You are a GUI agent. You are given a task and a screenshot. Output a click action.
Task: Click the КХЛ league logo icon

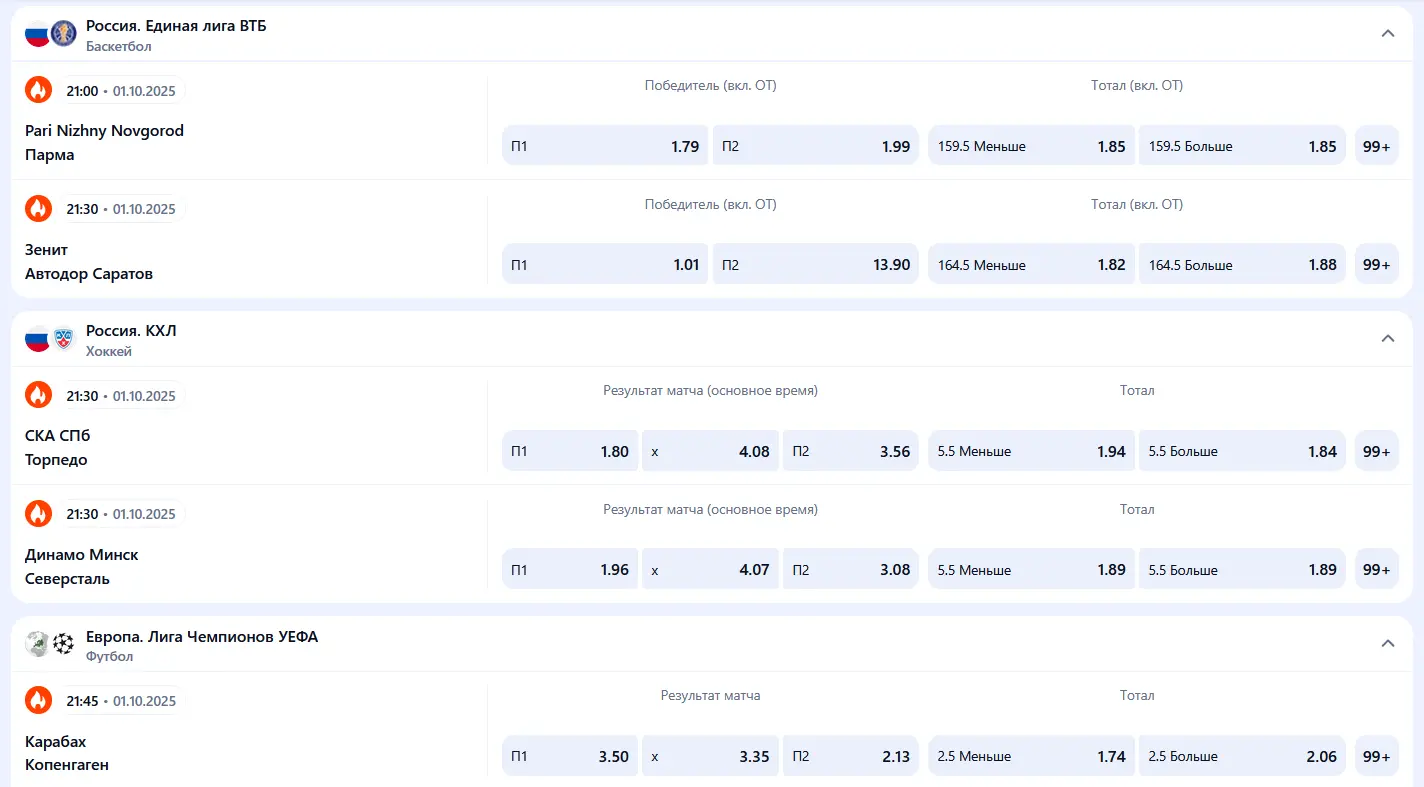[63, 338]
